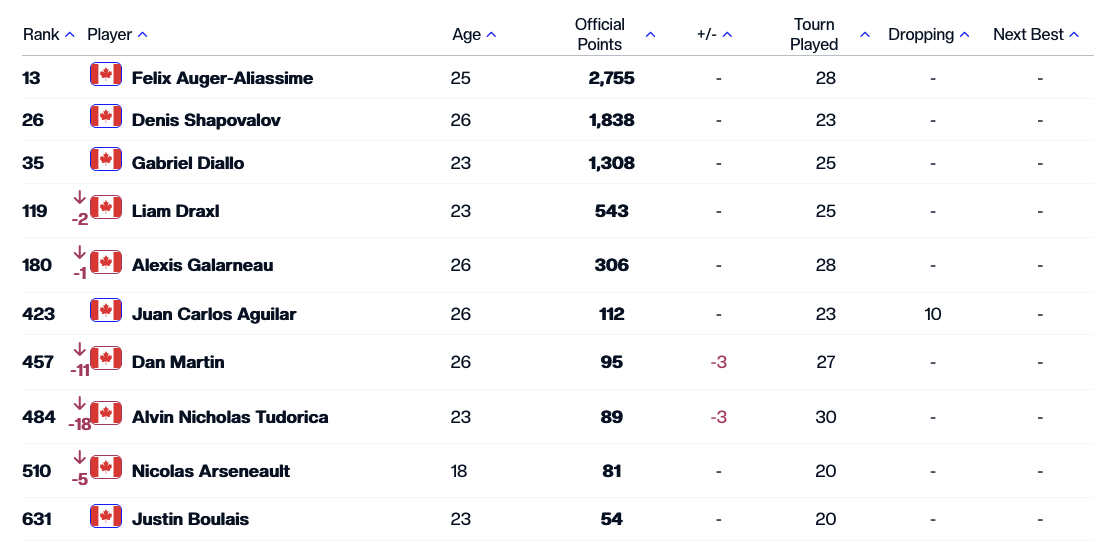Sort by the +/- column arrow
Screen dimensions: 1114x560
point(727,35)
